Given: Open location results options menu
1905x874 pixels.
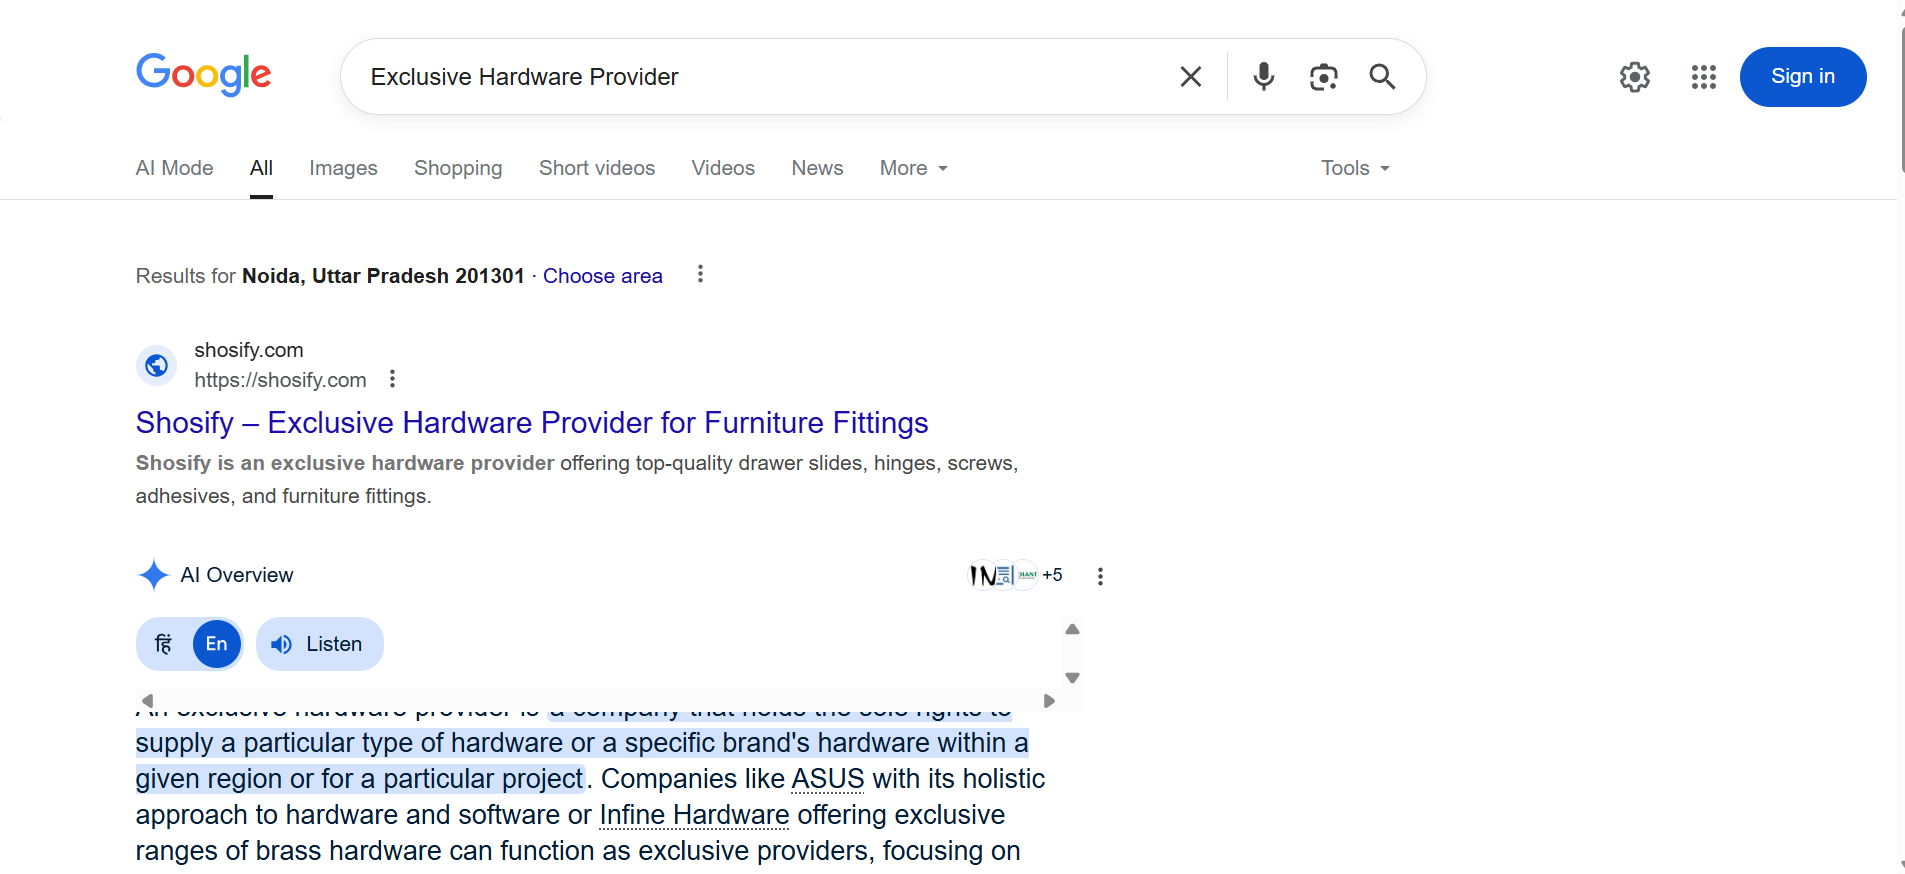Looking at the screenshot, I should point(700,274).
